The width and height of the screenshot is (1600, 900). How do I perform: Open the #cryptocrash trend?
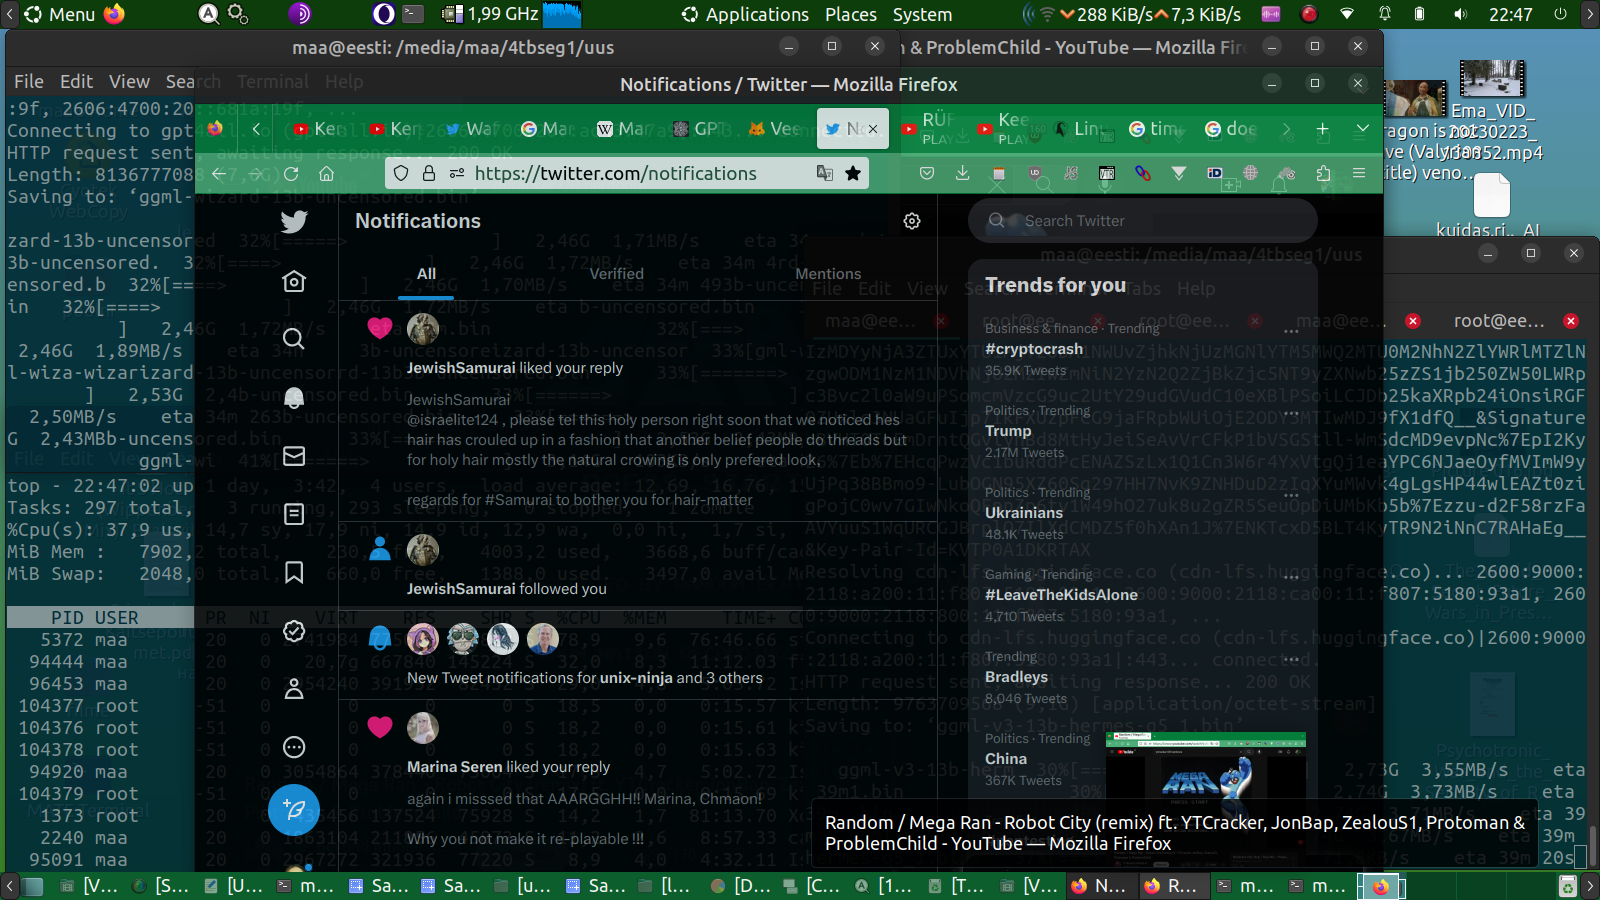(x=1034, y=349)
